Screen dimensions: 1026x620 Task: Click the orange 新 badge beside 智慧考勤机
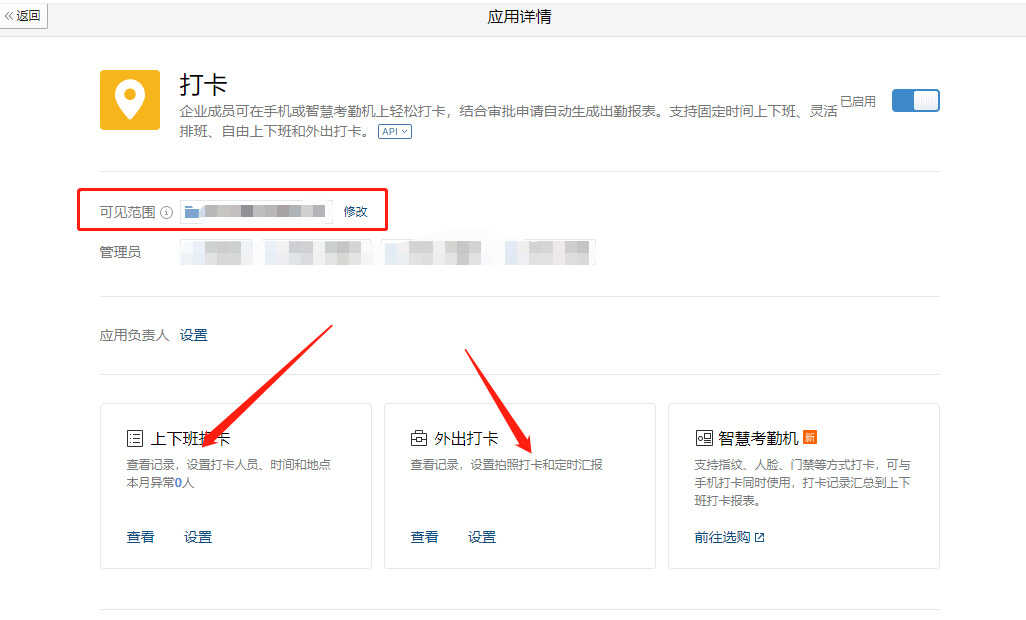(809, 437)
